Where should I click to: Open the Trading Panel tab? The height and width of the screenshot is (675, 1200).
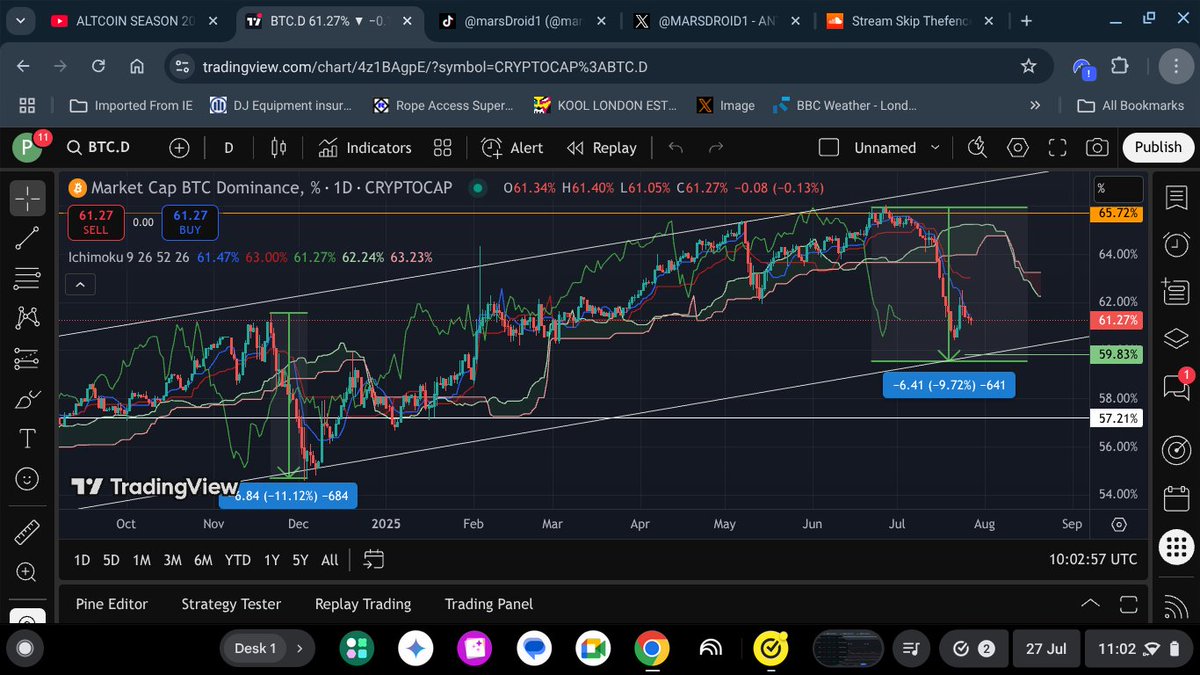coord(489,604)
